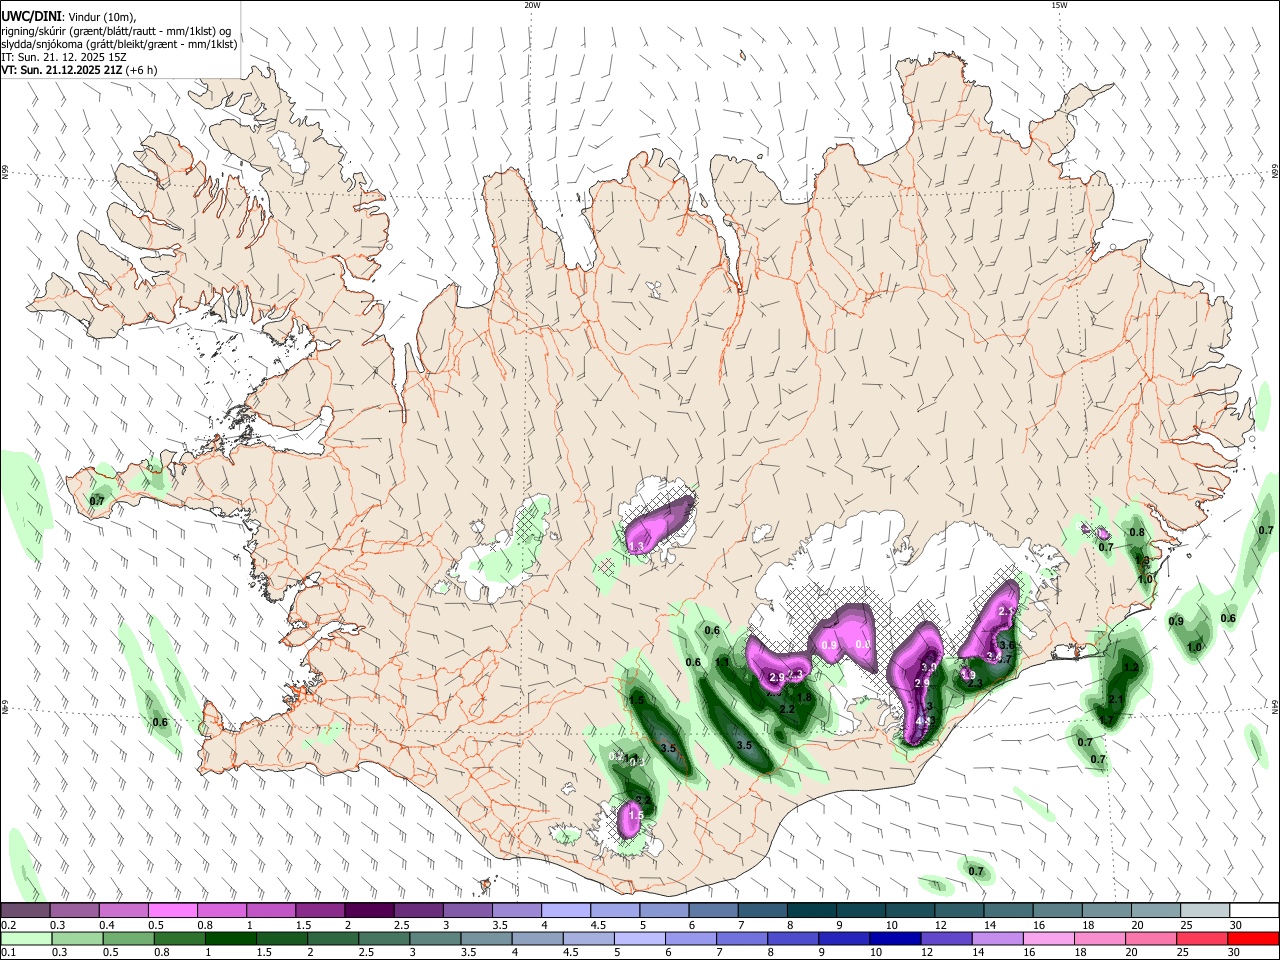Click the '1.9' value on small purple patch
The width and height of the screenshot is (1280, 960).
(968, 675)
